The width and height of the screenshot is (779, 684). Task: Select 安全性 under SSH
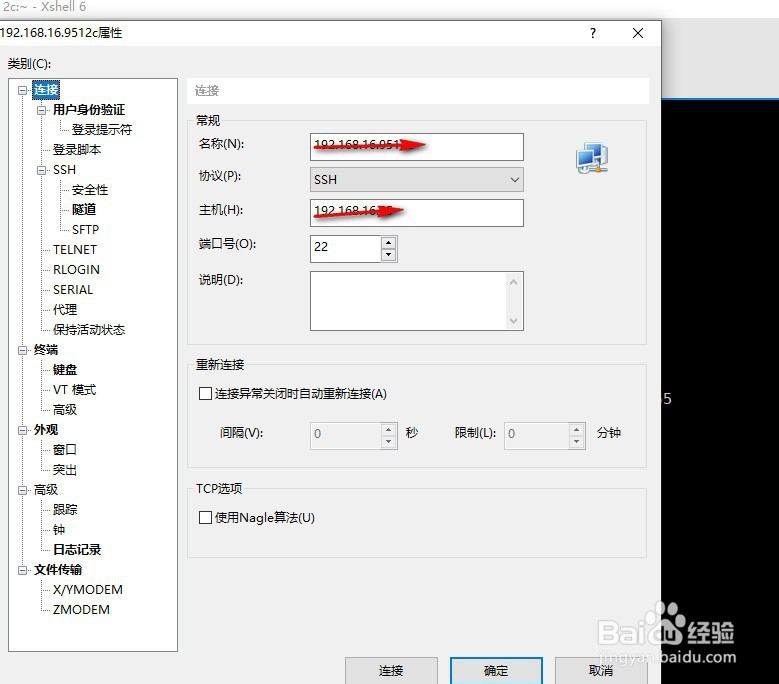click(x=90, y=190)
